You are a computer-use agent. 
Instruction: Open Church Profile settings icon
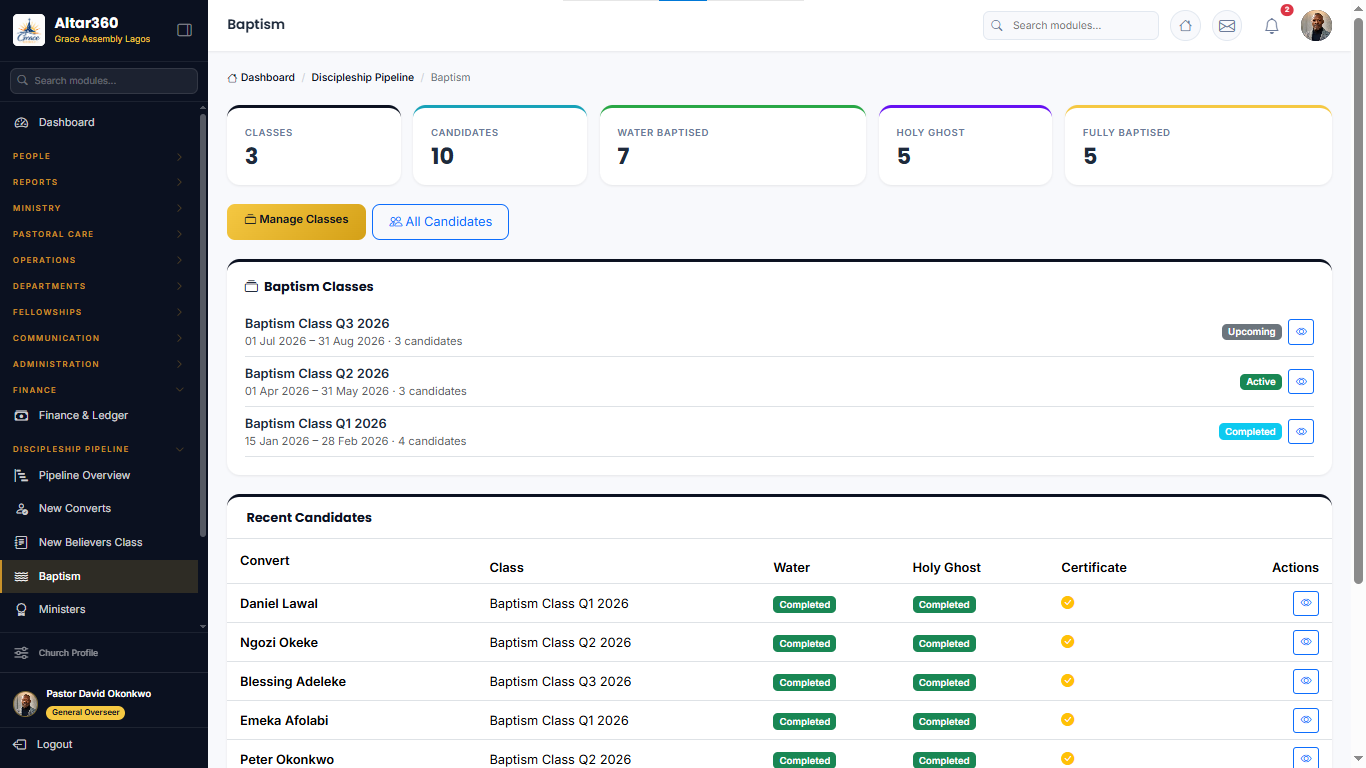click(21, 653)
